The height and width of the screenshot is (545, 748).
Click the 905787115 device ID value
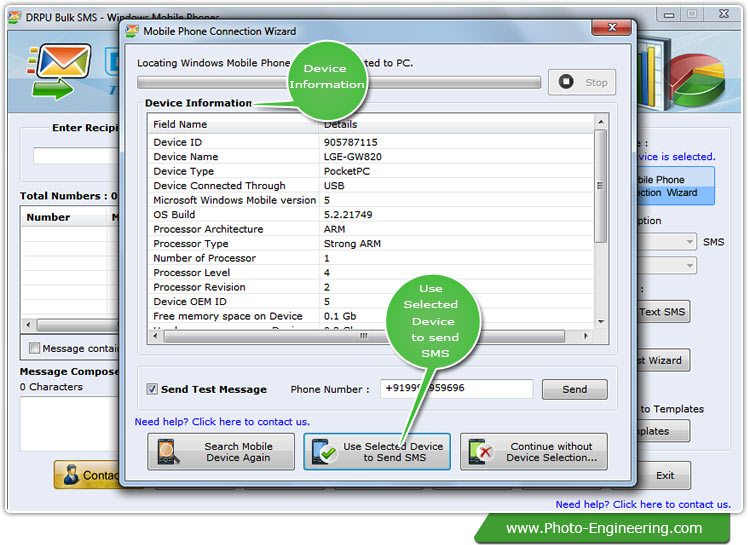(351, 142)
